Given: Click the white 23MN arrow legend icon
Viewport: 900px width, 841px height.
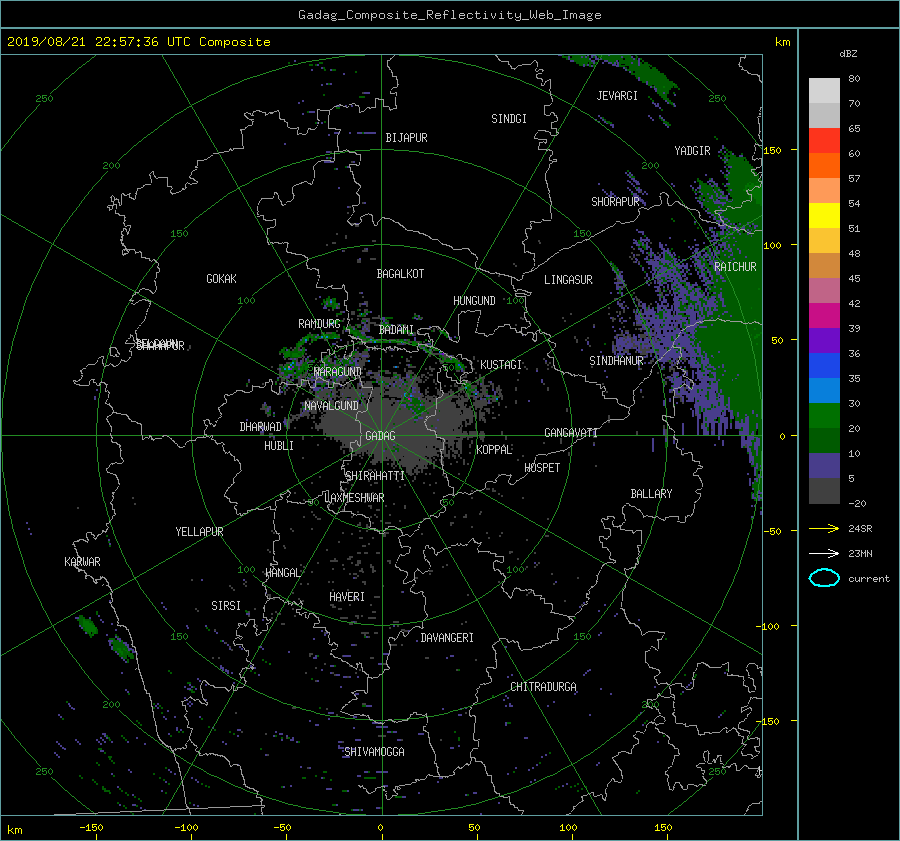Looking at the screenshot, I should (824, 553).
